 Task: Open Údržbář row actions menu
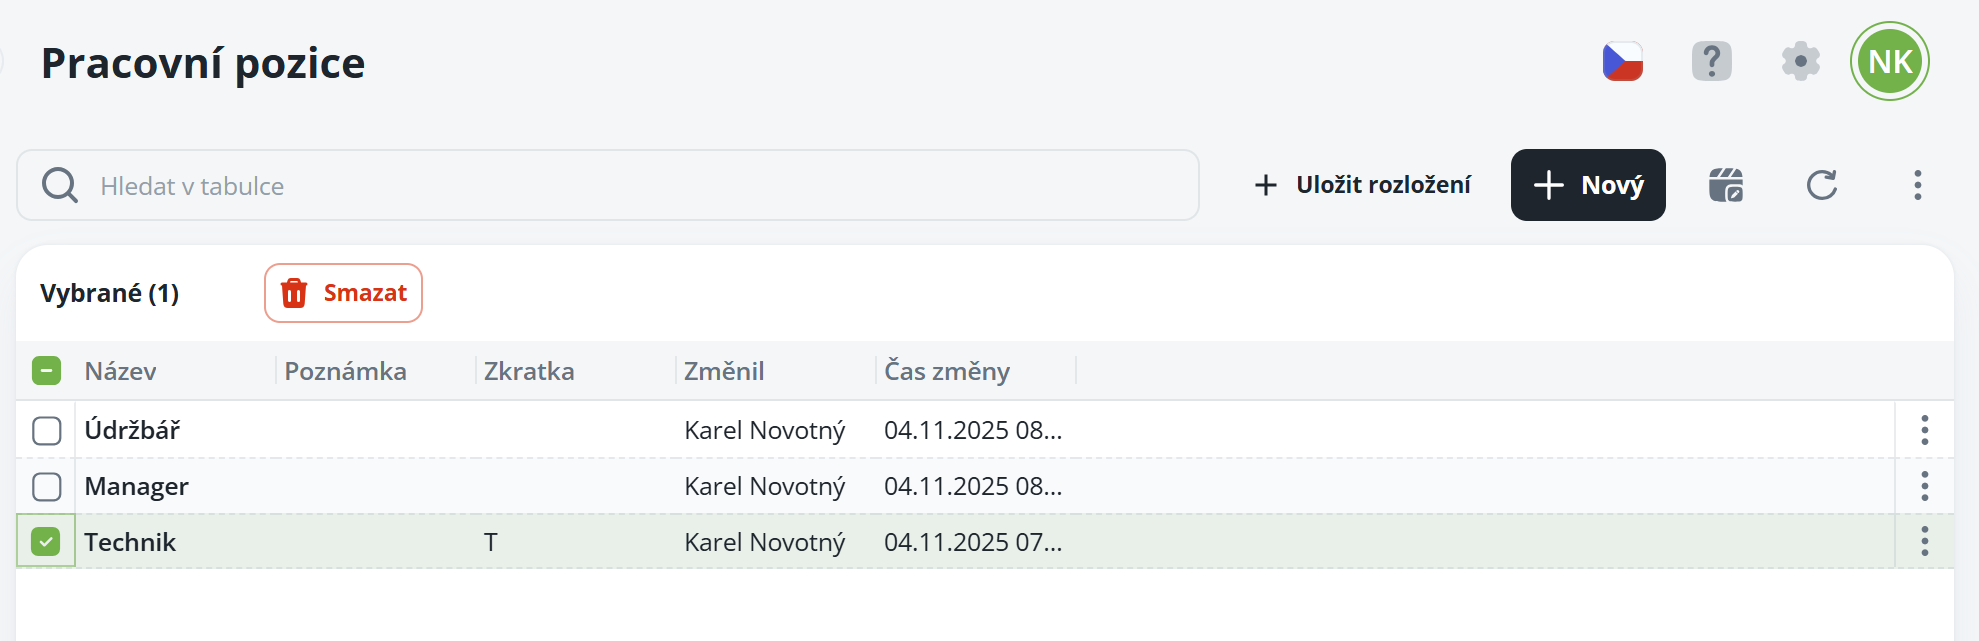coord(1924,431)
